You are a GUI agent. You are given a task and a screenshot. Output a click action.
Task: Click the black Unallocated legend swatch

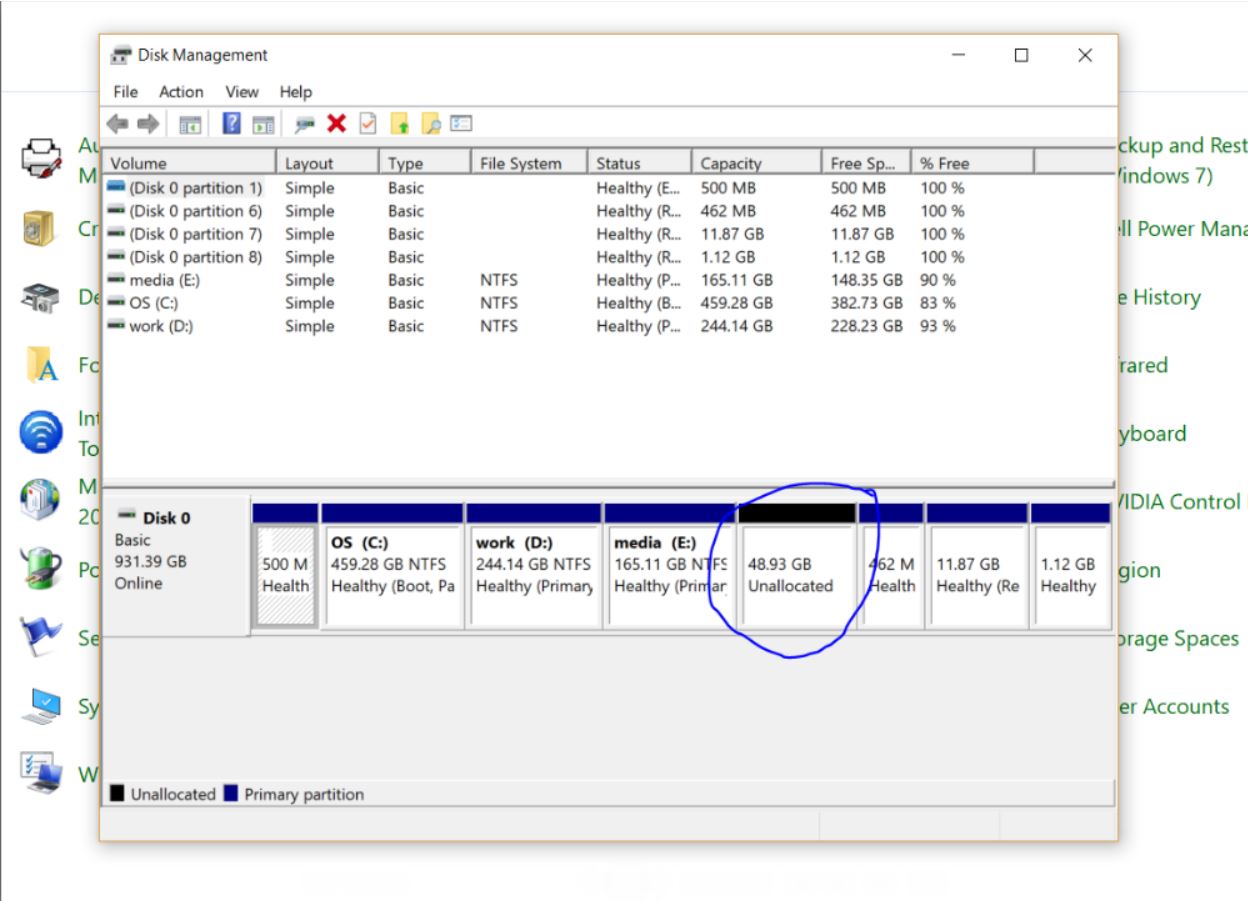[x=117, y=794]
